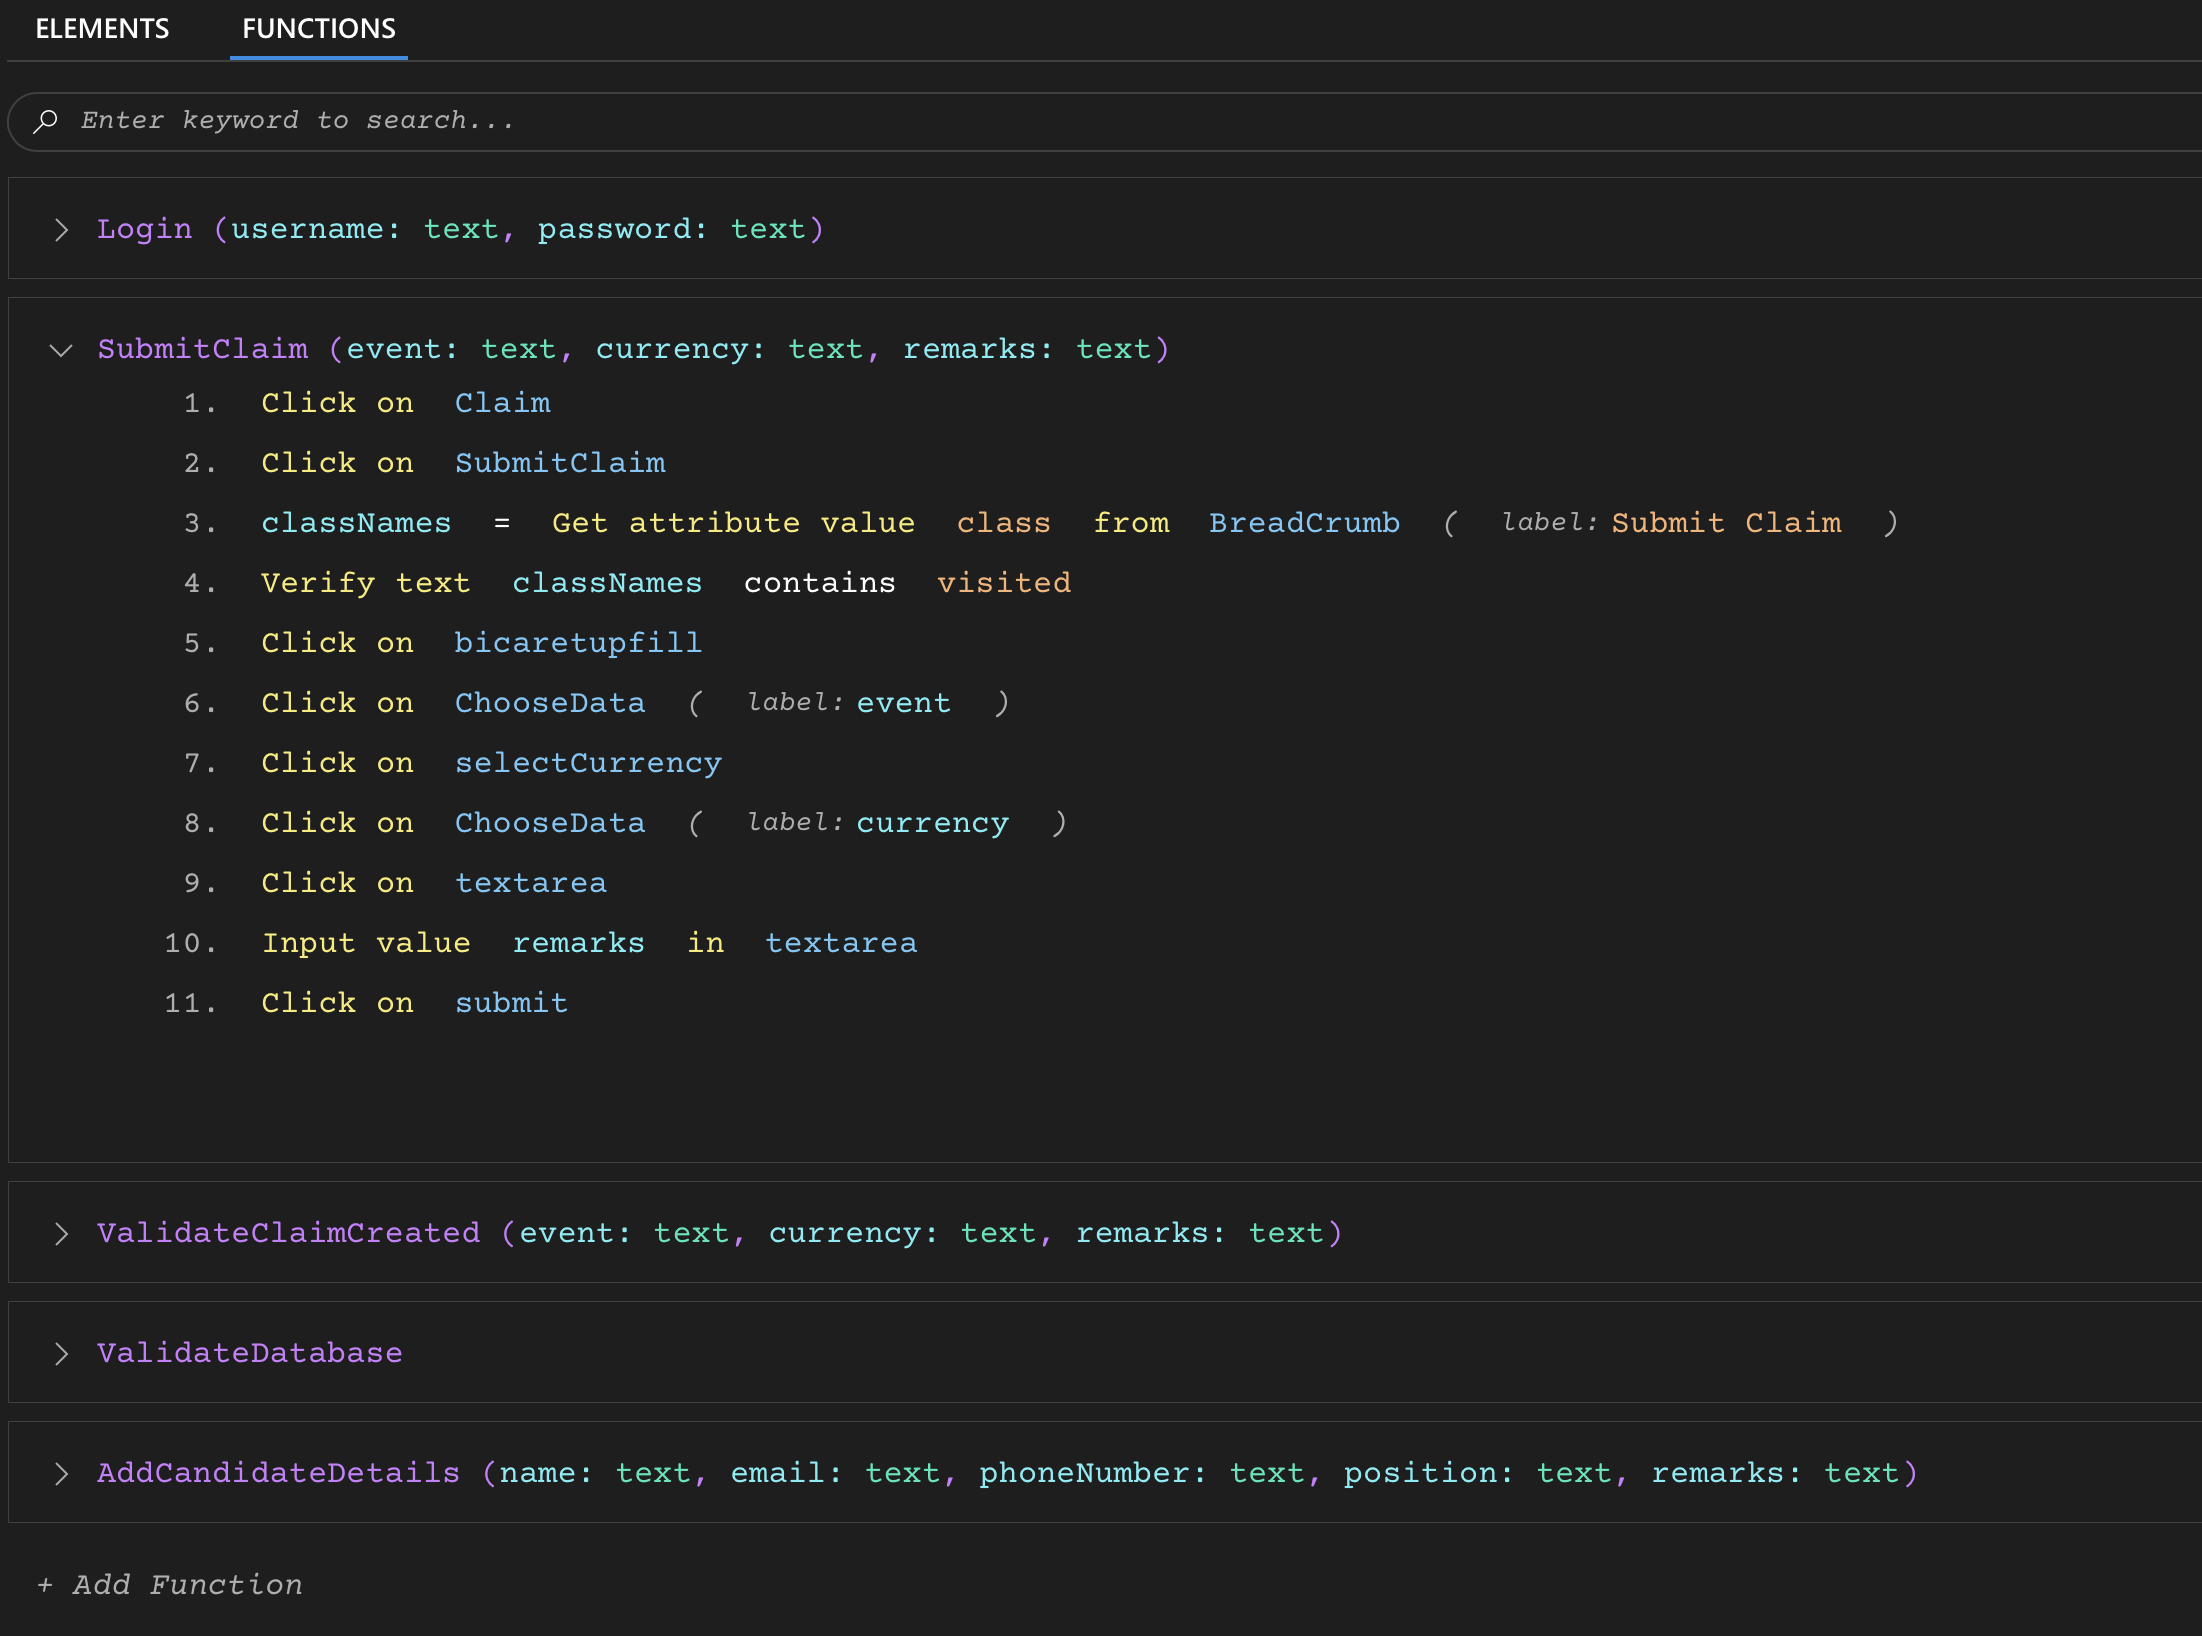Select the 'visited' value in step 4
Image resolution: width=2202 pixels, height=1636 pixels.
(x=1004, y=583)
